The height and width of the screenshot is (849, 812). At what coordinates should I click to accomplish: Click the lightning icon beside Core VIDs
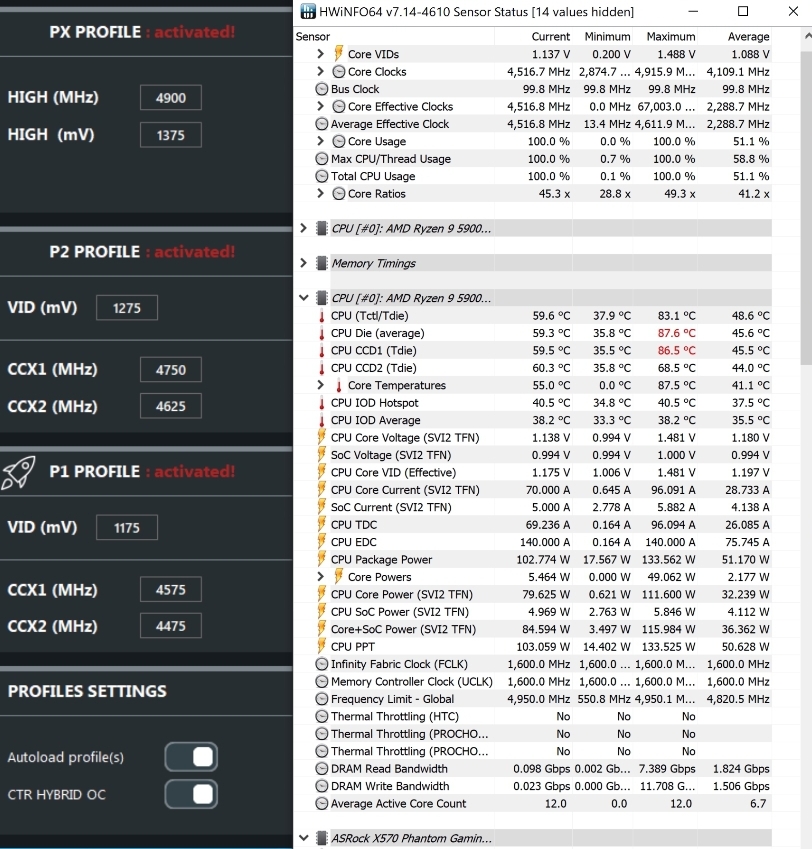pos(338,54)
